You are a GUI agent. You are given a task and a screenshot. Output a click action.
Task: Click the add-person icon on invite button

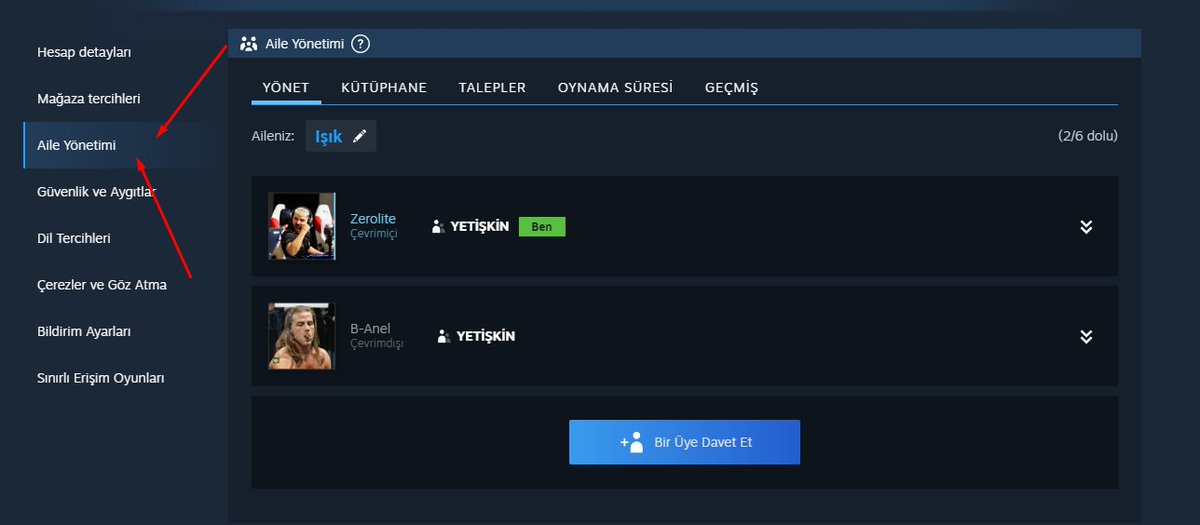click(x=631, y=442)
